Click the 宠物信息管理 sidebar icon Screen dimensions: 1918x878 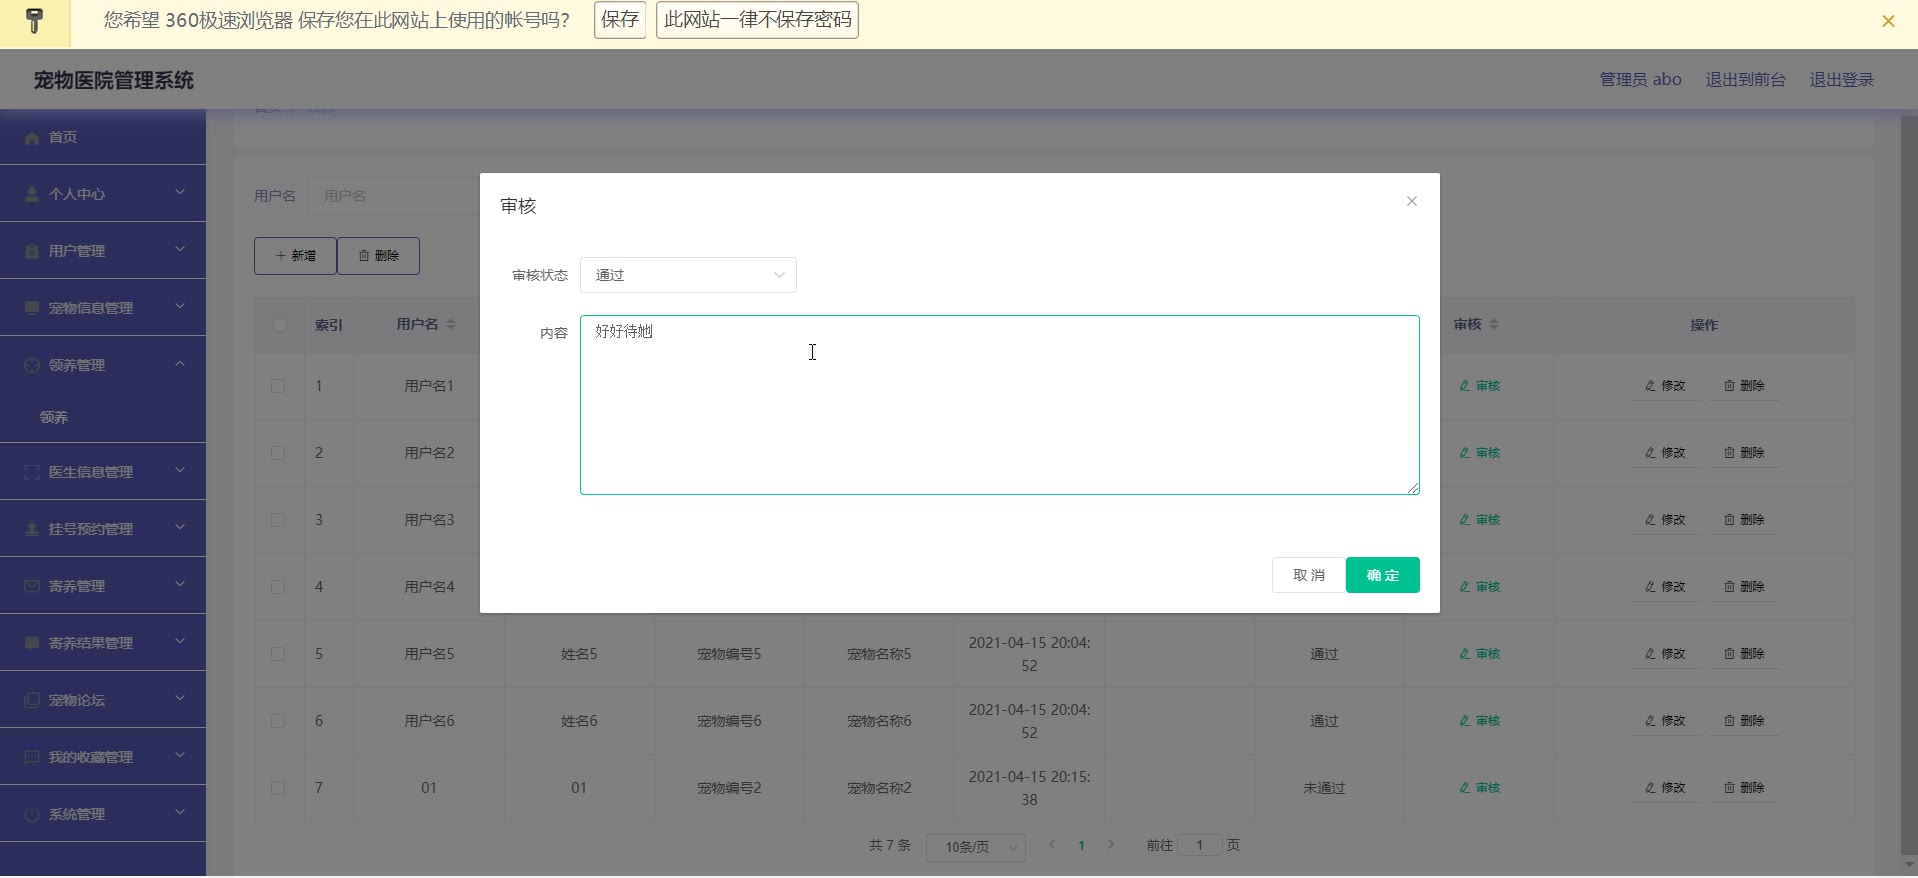click(x=32, y=308)
